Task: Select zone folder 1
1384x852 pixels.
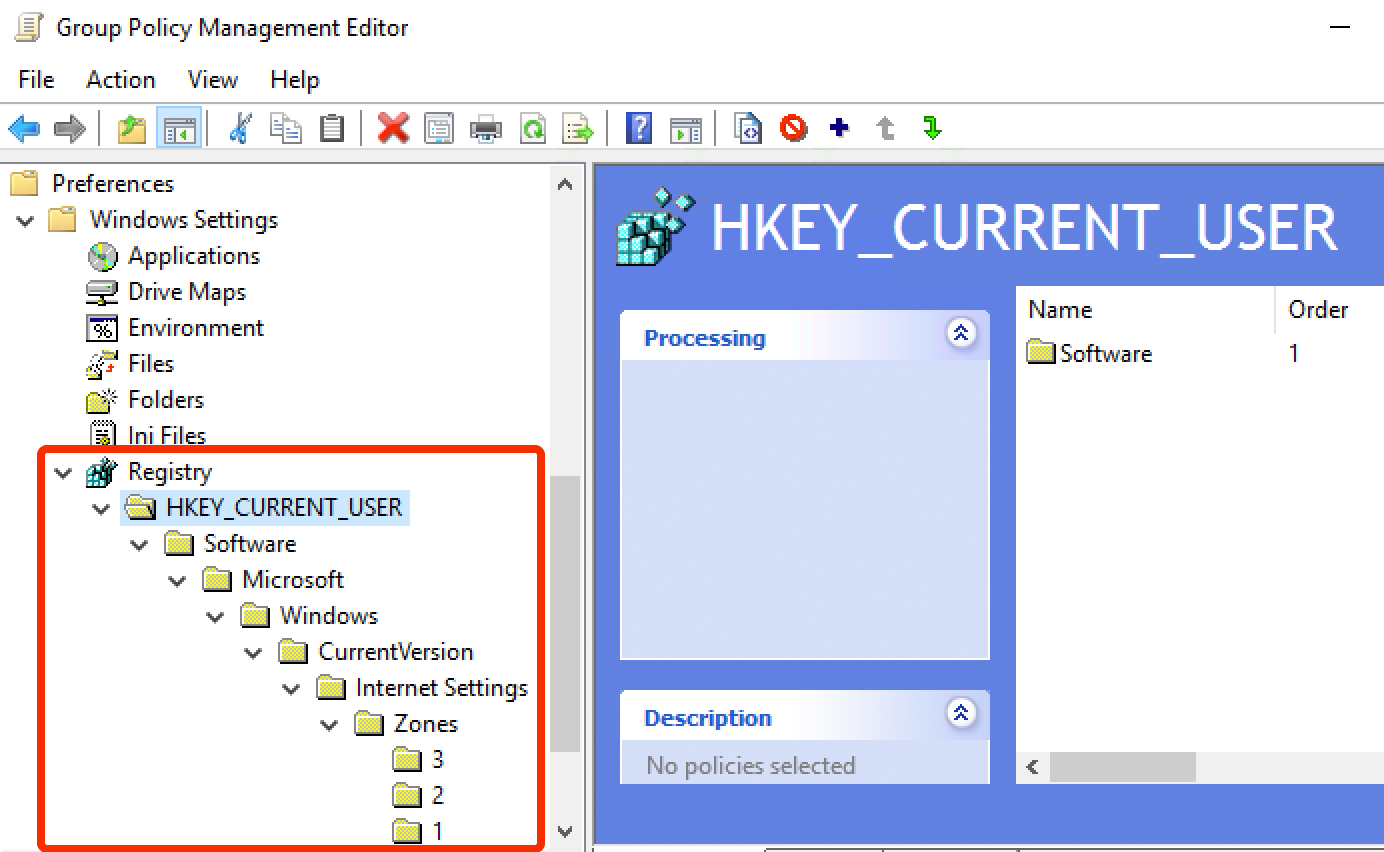Action: click(437, 832)
